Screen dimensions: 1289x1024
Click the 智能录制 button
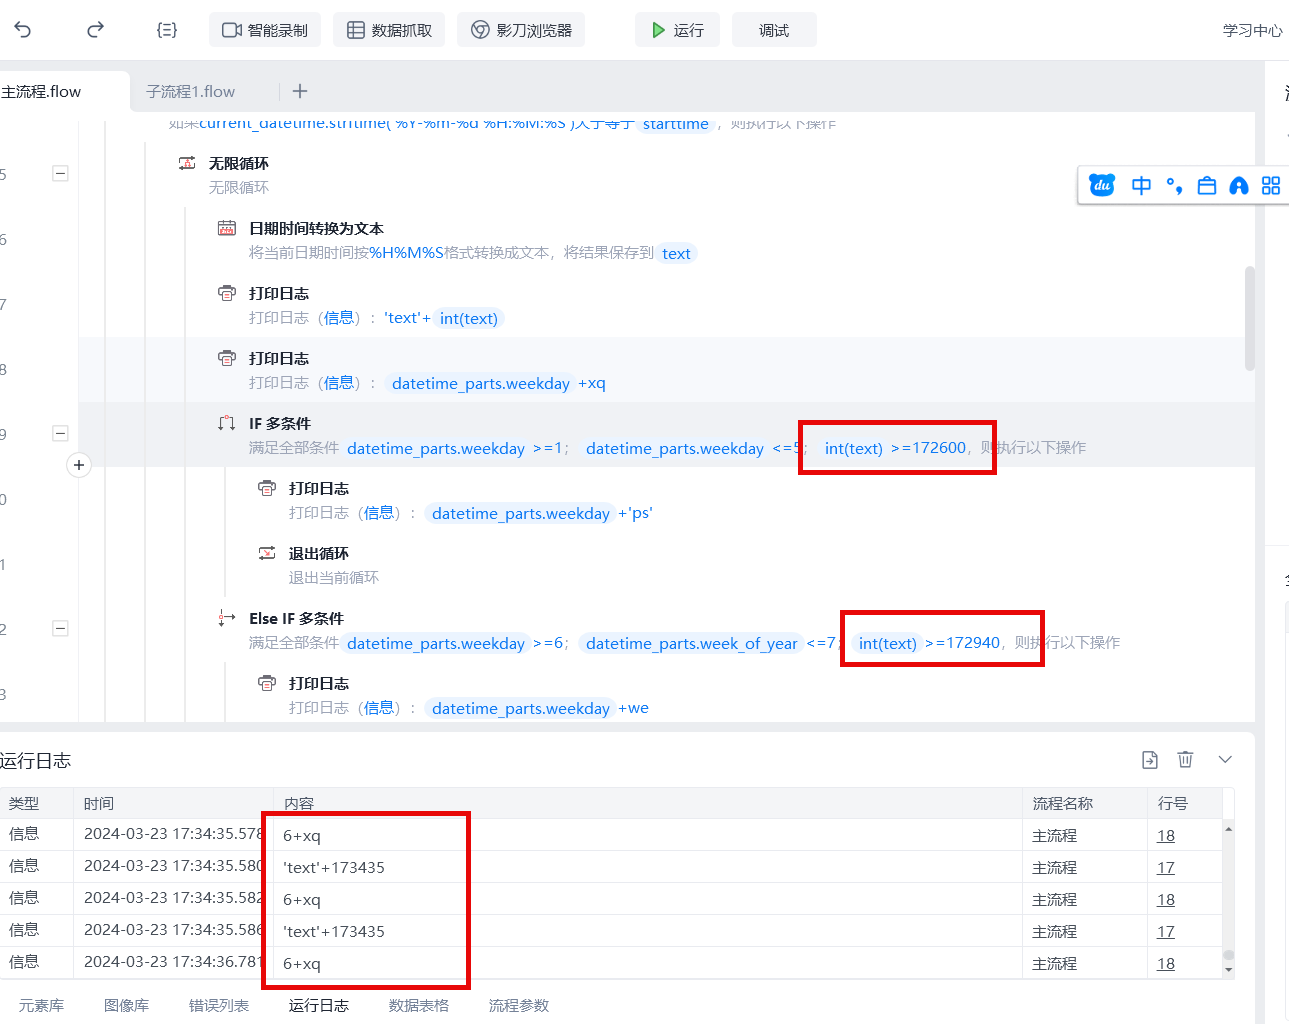[x=265, y=30]
